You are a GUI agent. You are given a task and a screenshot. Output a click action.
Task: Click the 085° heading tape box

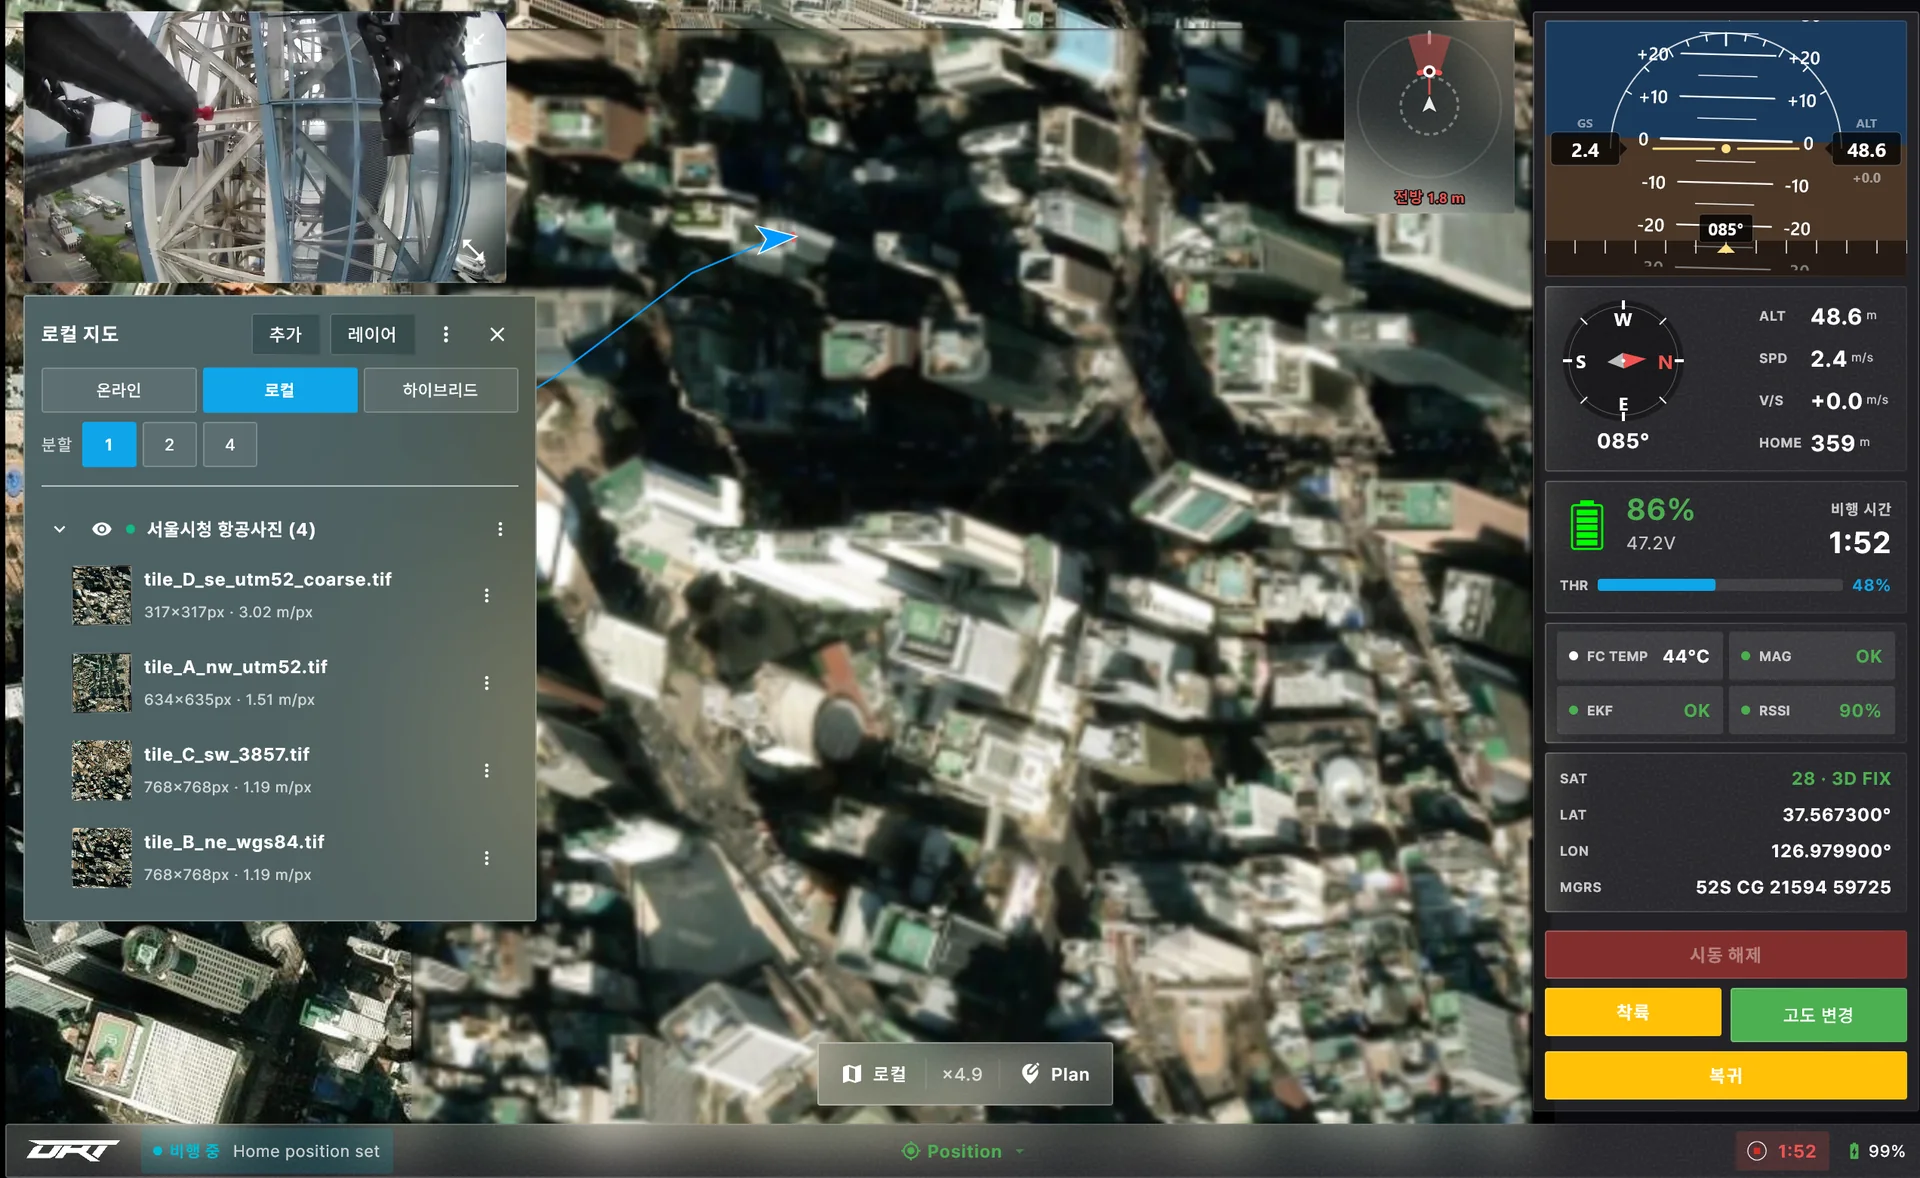coord(1726,229)
